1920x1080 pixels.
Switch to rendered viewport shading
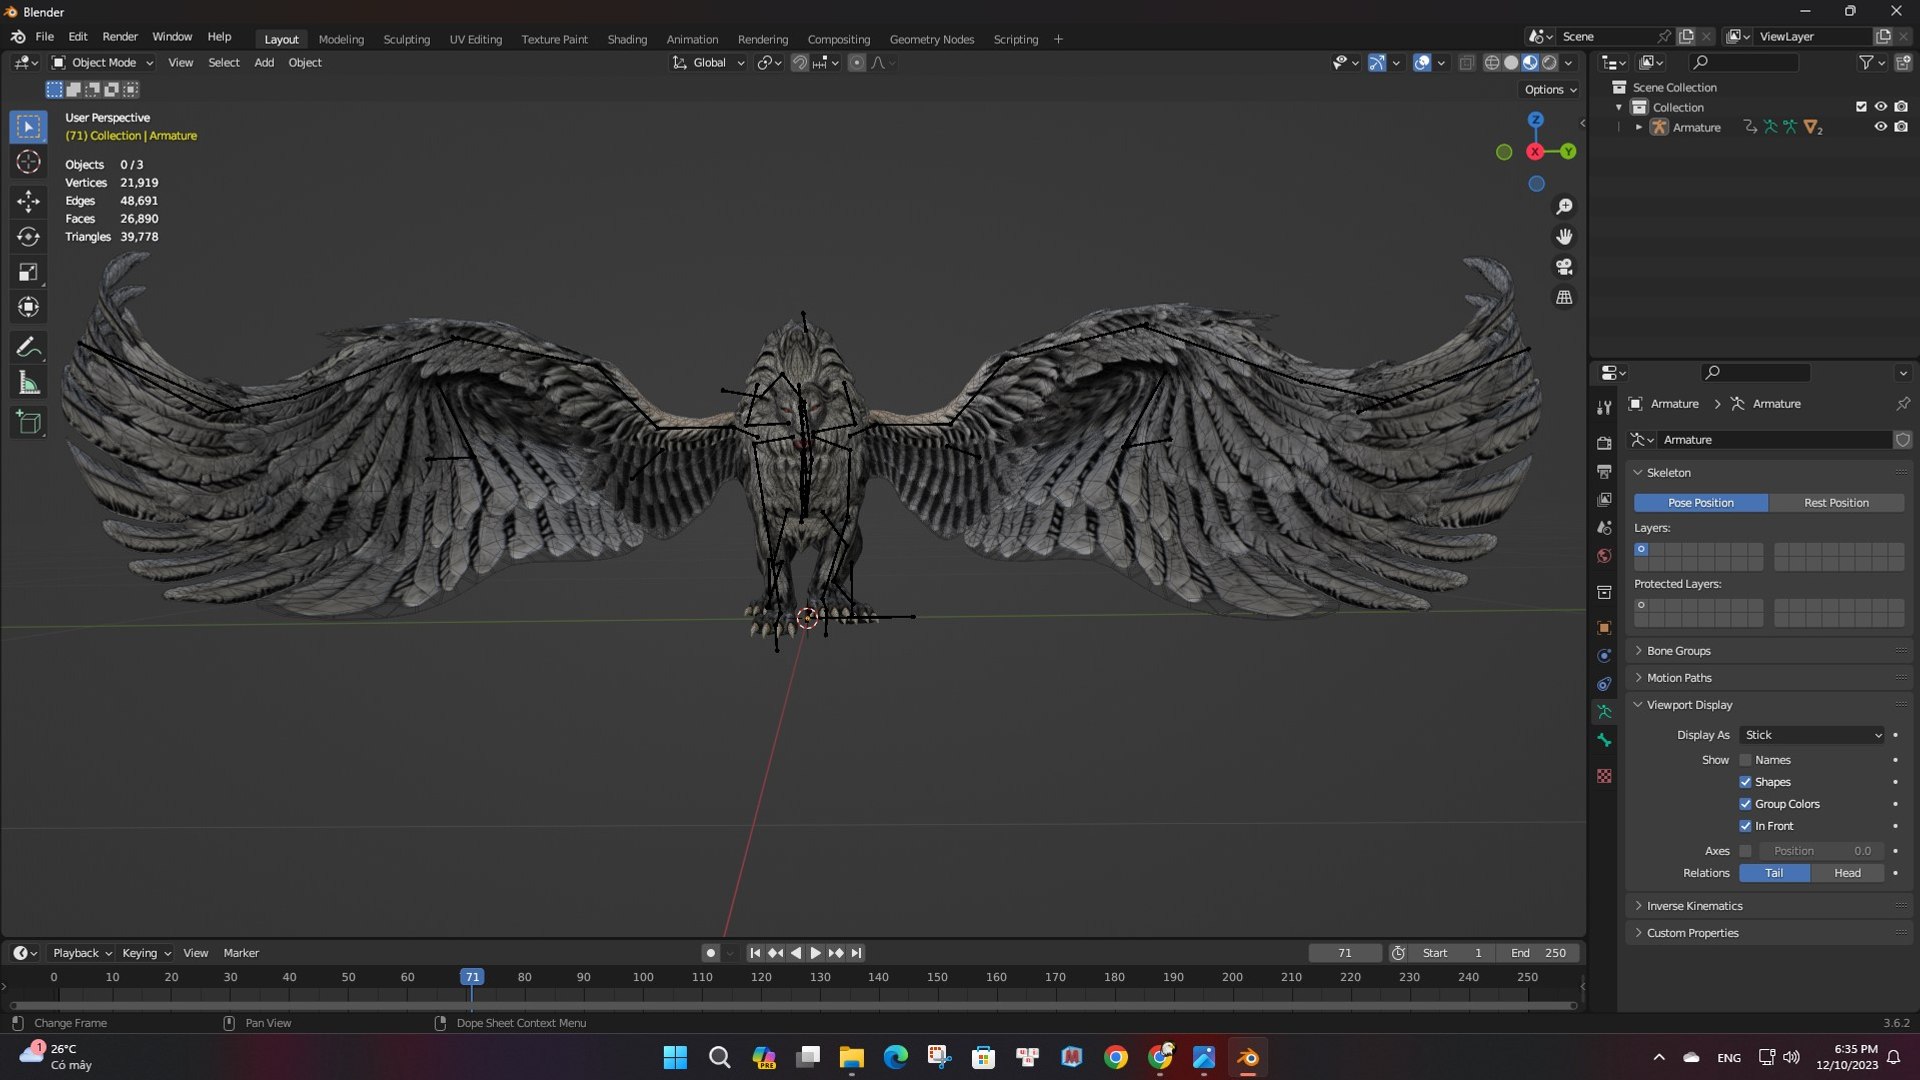point(1549,63)
